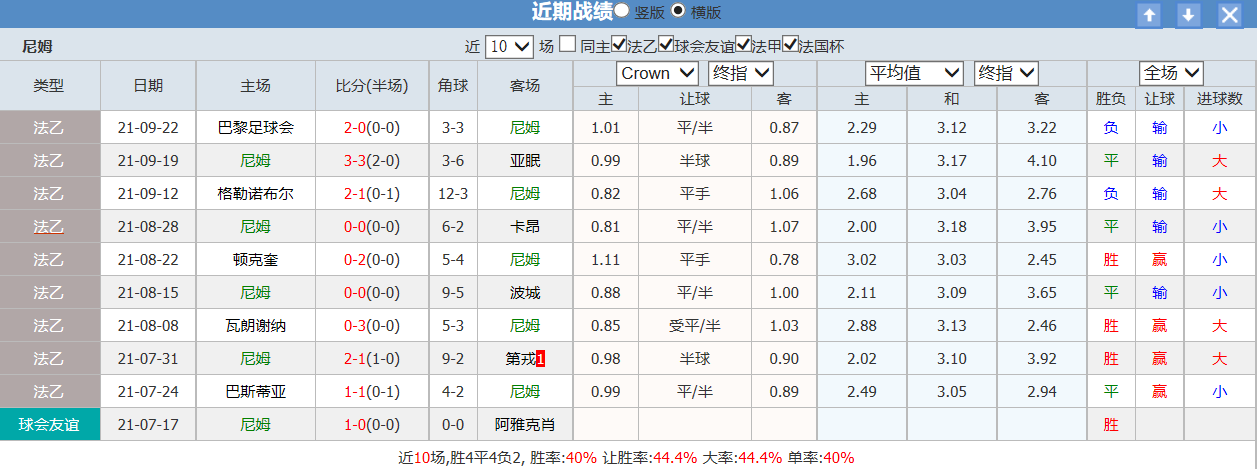The height and width of the screenshot is (469, 1257).
Task: Select the 竖版 radio button
Action: coord(622,11)
